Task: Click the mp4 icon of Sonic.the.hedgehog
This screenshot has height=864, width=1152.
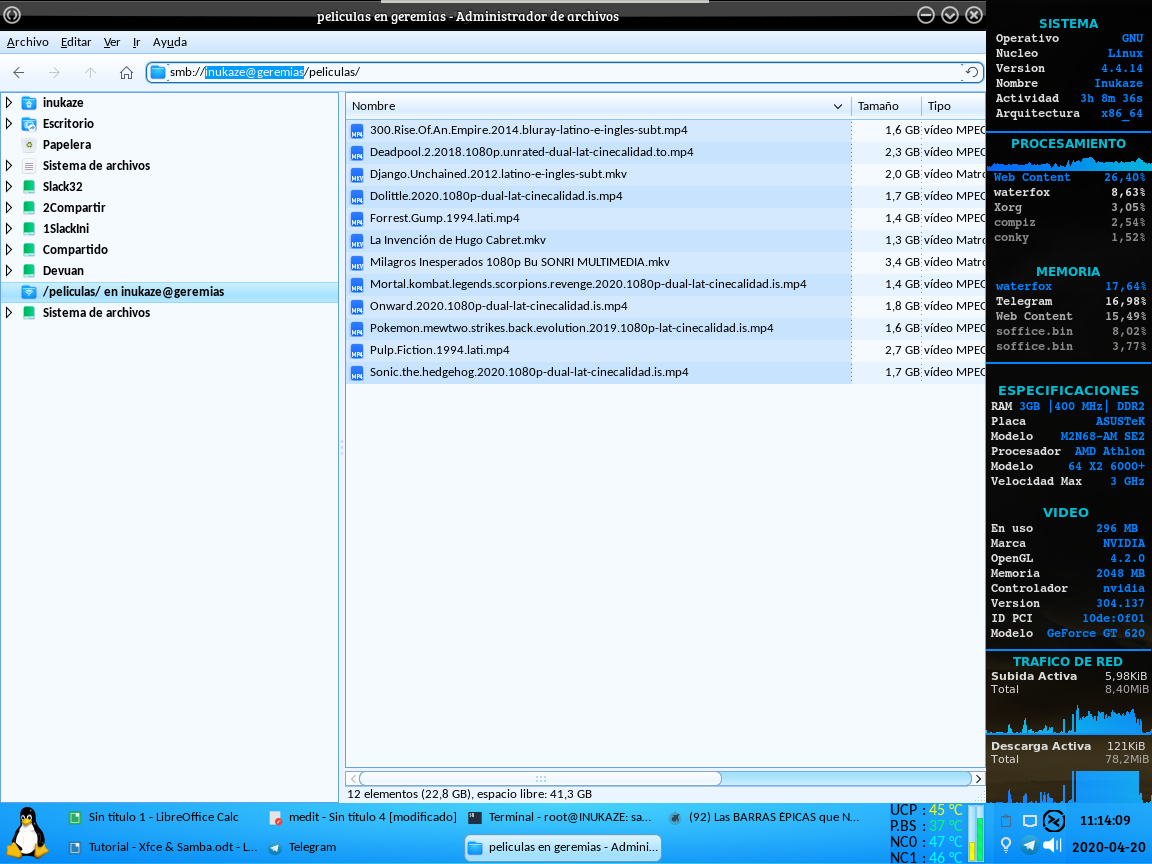Action: point(357,373)
